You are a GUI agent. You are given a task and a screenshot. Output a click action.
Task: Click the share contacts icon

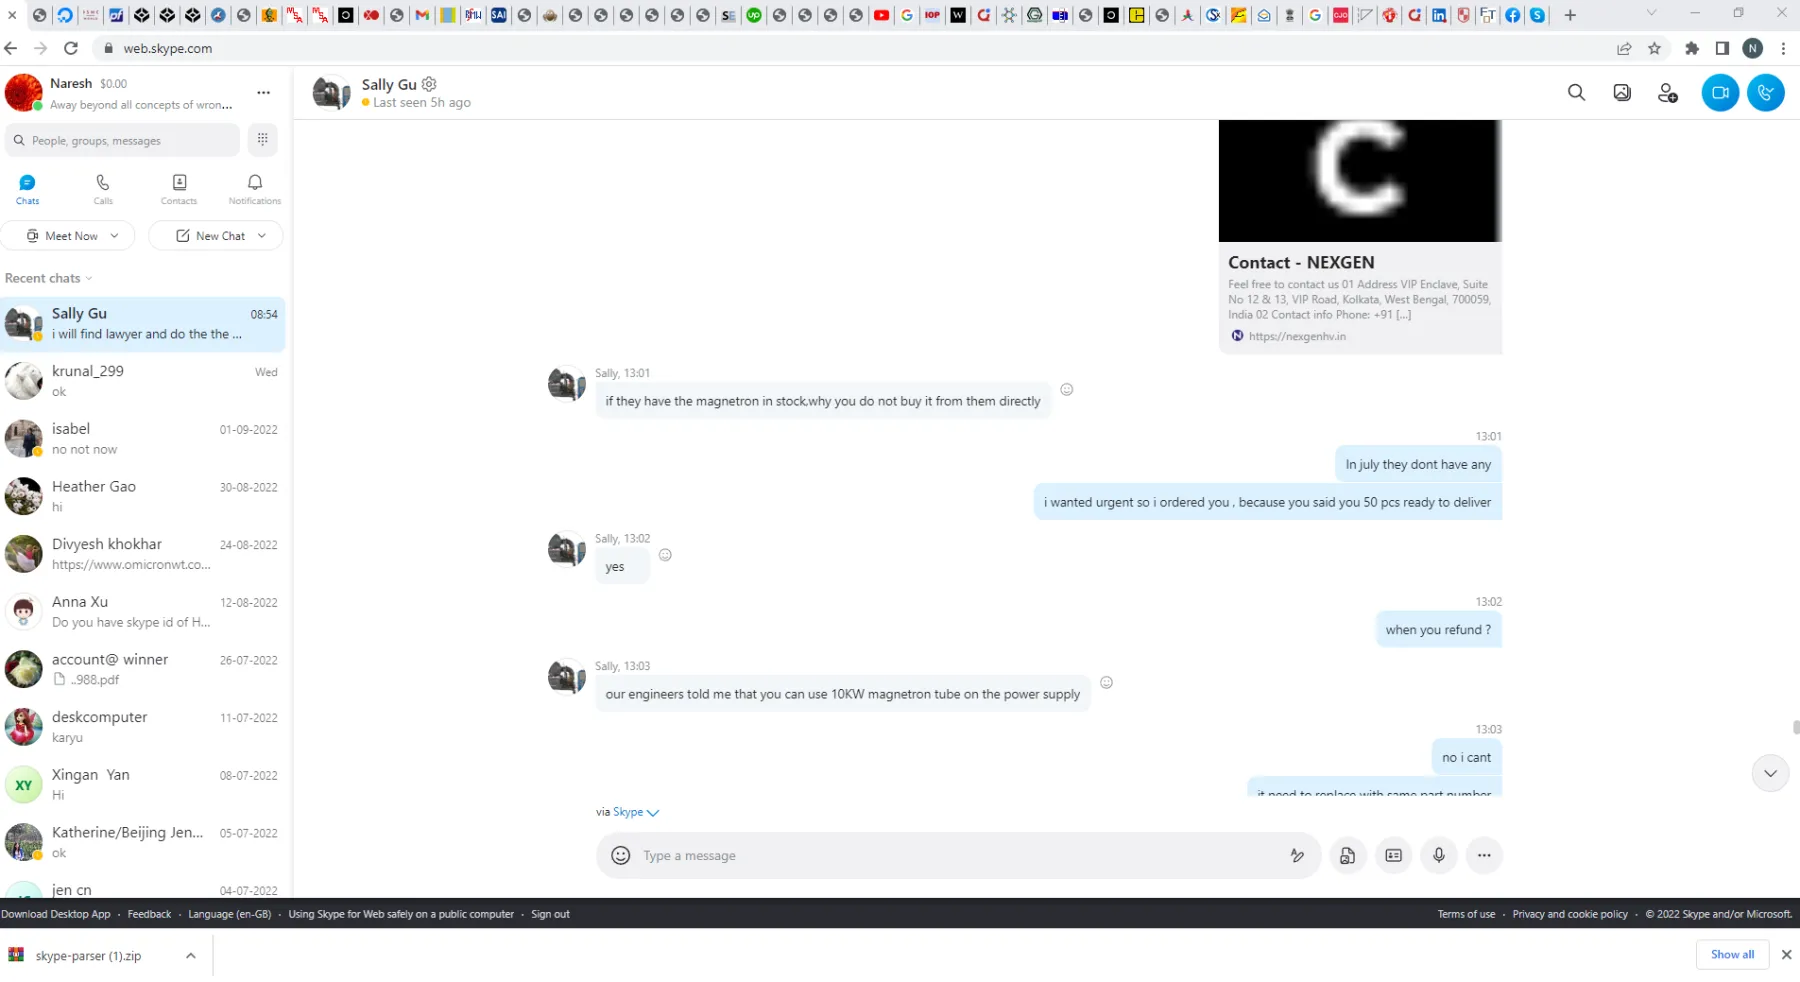click(1393, 855)
